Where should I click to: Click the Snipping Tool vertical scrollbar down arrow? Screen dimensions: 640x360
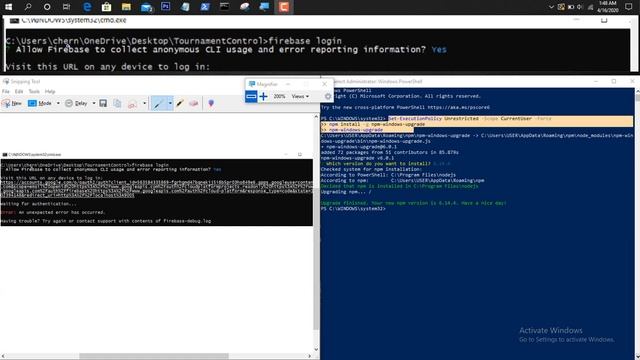coord(316,349)
